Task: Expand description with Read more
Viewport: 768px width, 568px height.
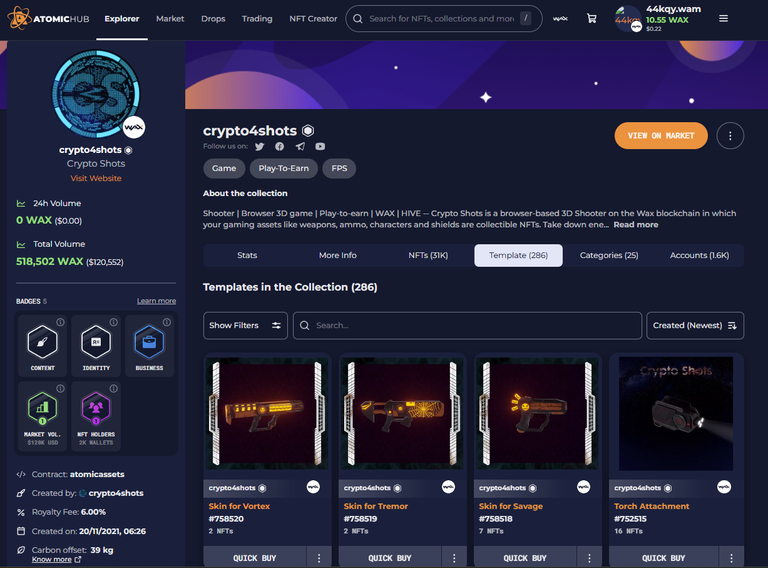Action: pos(636,225)
